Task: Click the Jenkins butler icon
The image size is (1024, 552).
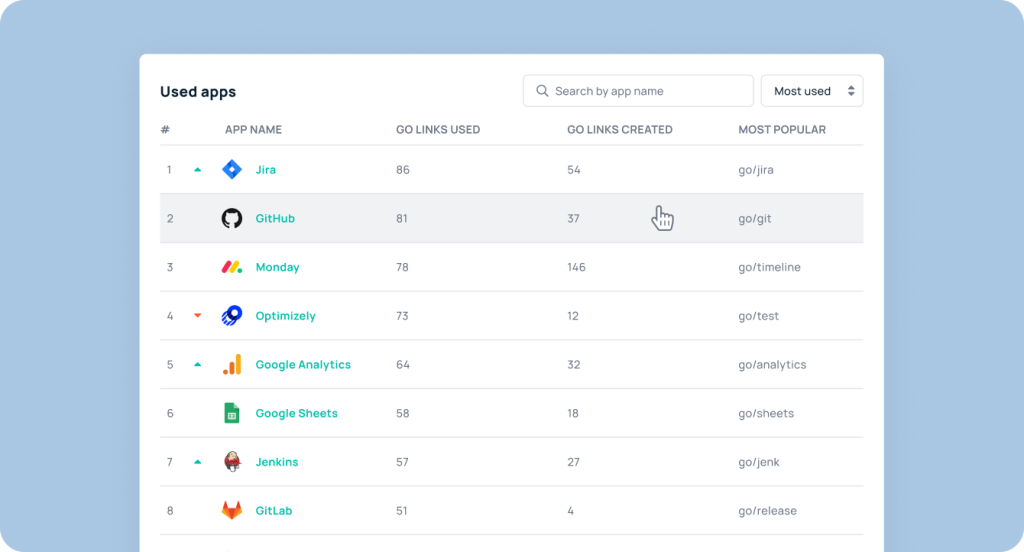Action: pyautogui.click(x=232, y=462)
